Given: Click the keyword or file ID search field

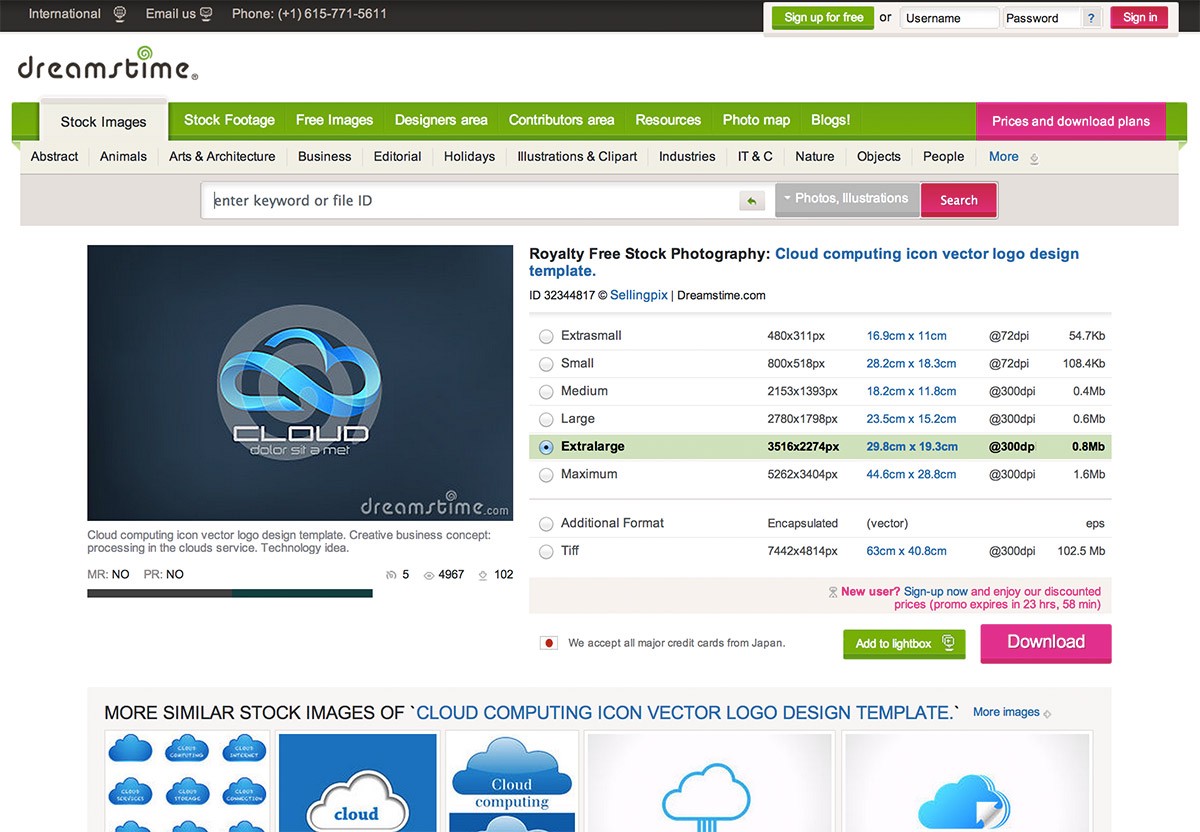Looking at the screenshot, I should [470, 201].
